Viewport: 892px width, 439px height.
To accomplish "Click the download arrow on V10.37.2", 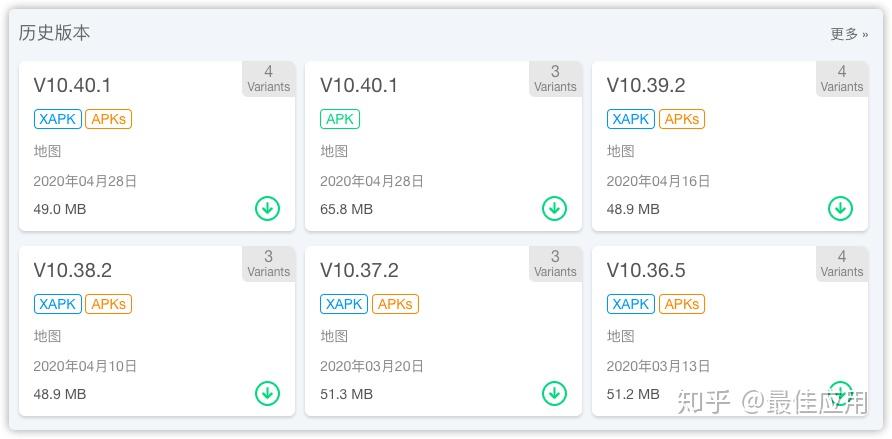I will 554,394.
